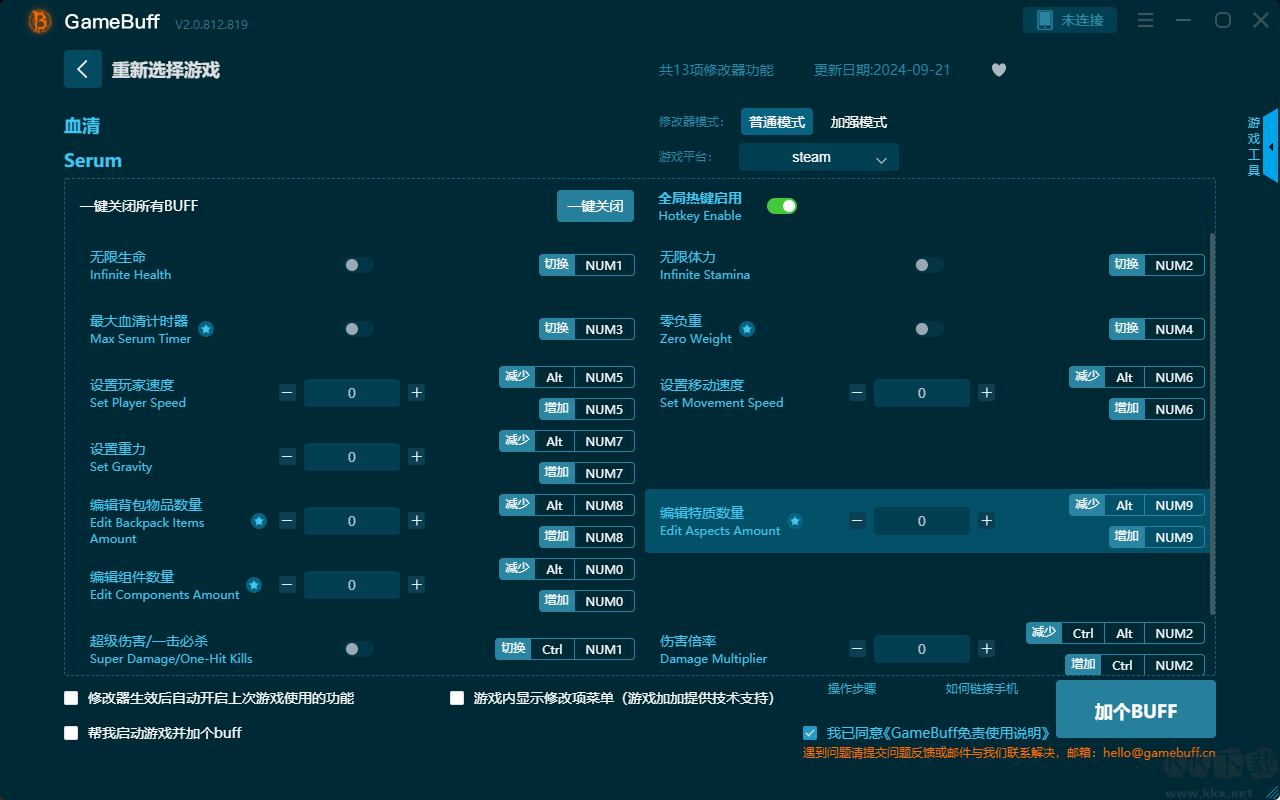Image resolution: width=1280 pixels, height=800 pixels.
Task: Select the enhanced mode tab
Action: pyautogui.click(x=858, y=122)
